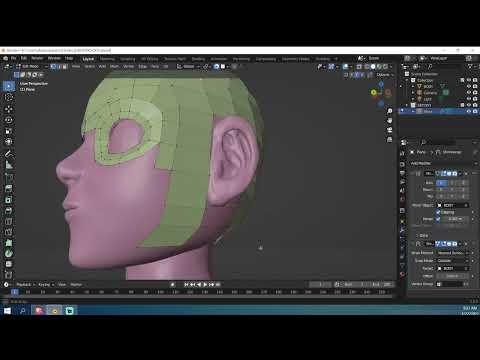480x360 pixels.
Task: Select the Cursor tool in left toolbar
Action: (x=9, y=97)
